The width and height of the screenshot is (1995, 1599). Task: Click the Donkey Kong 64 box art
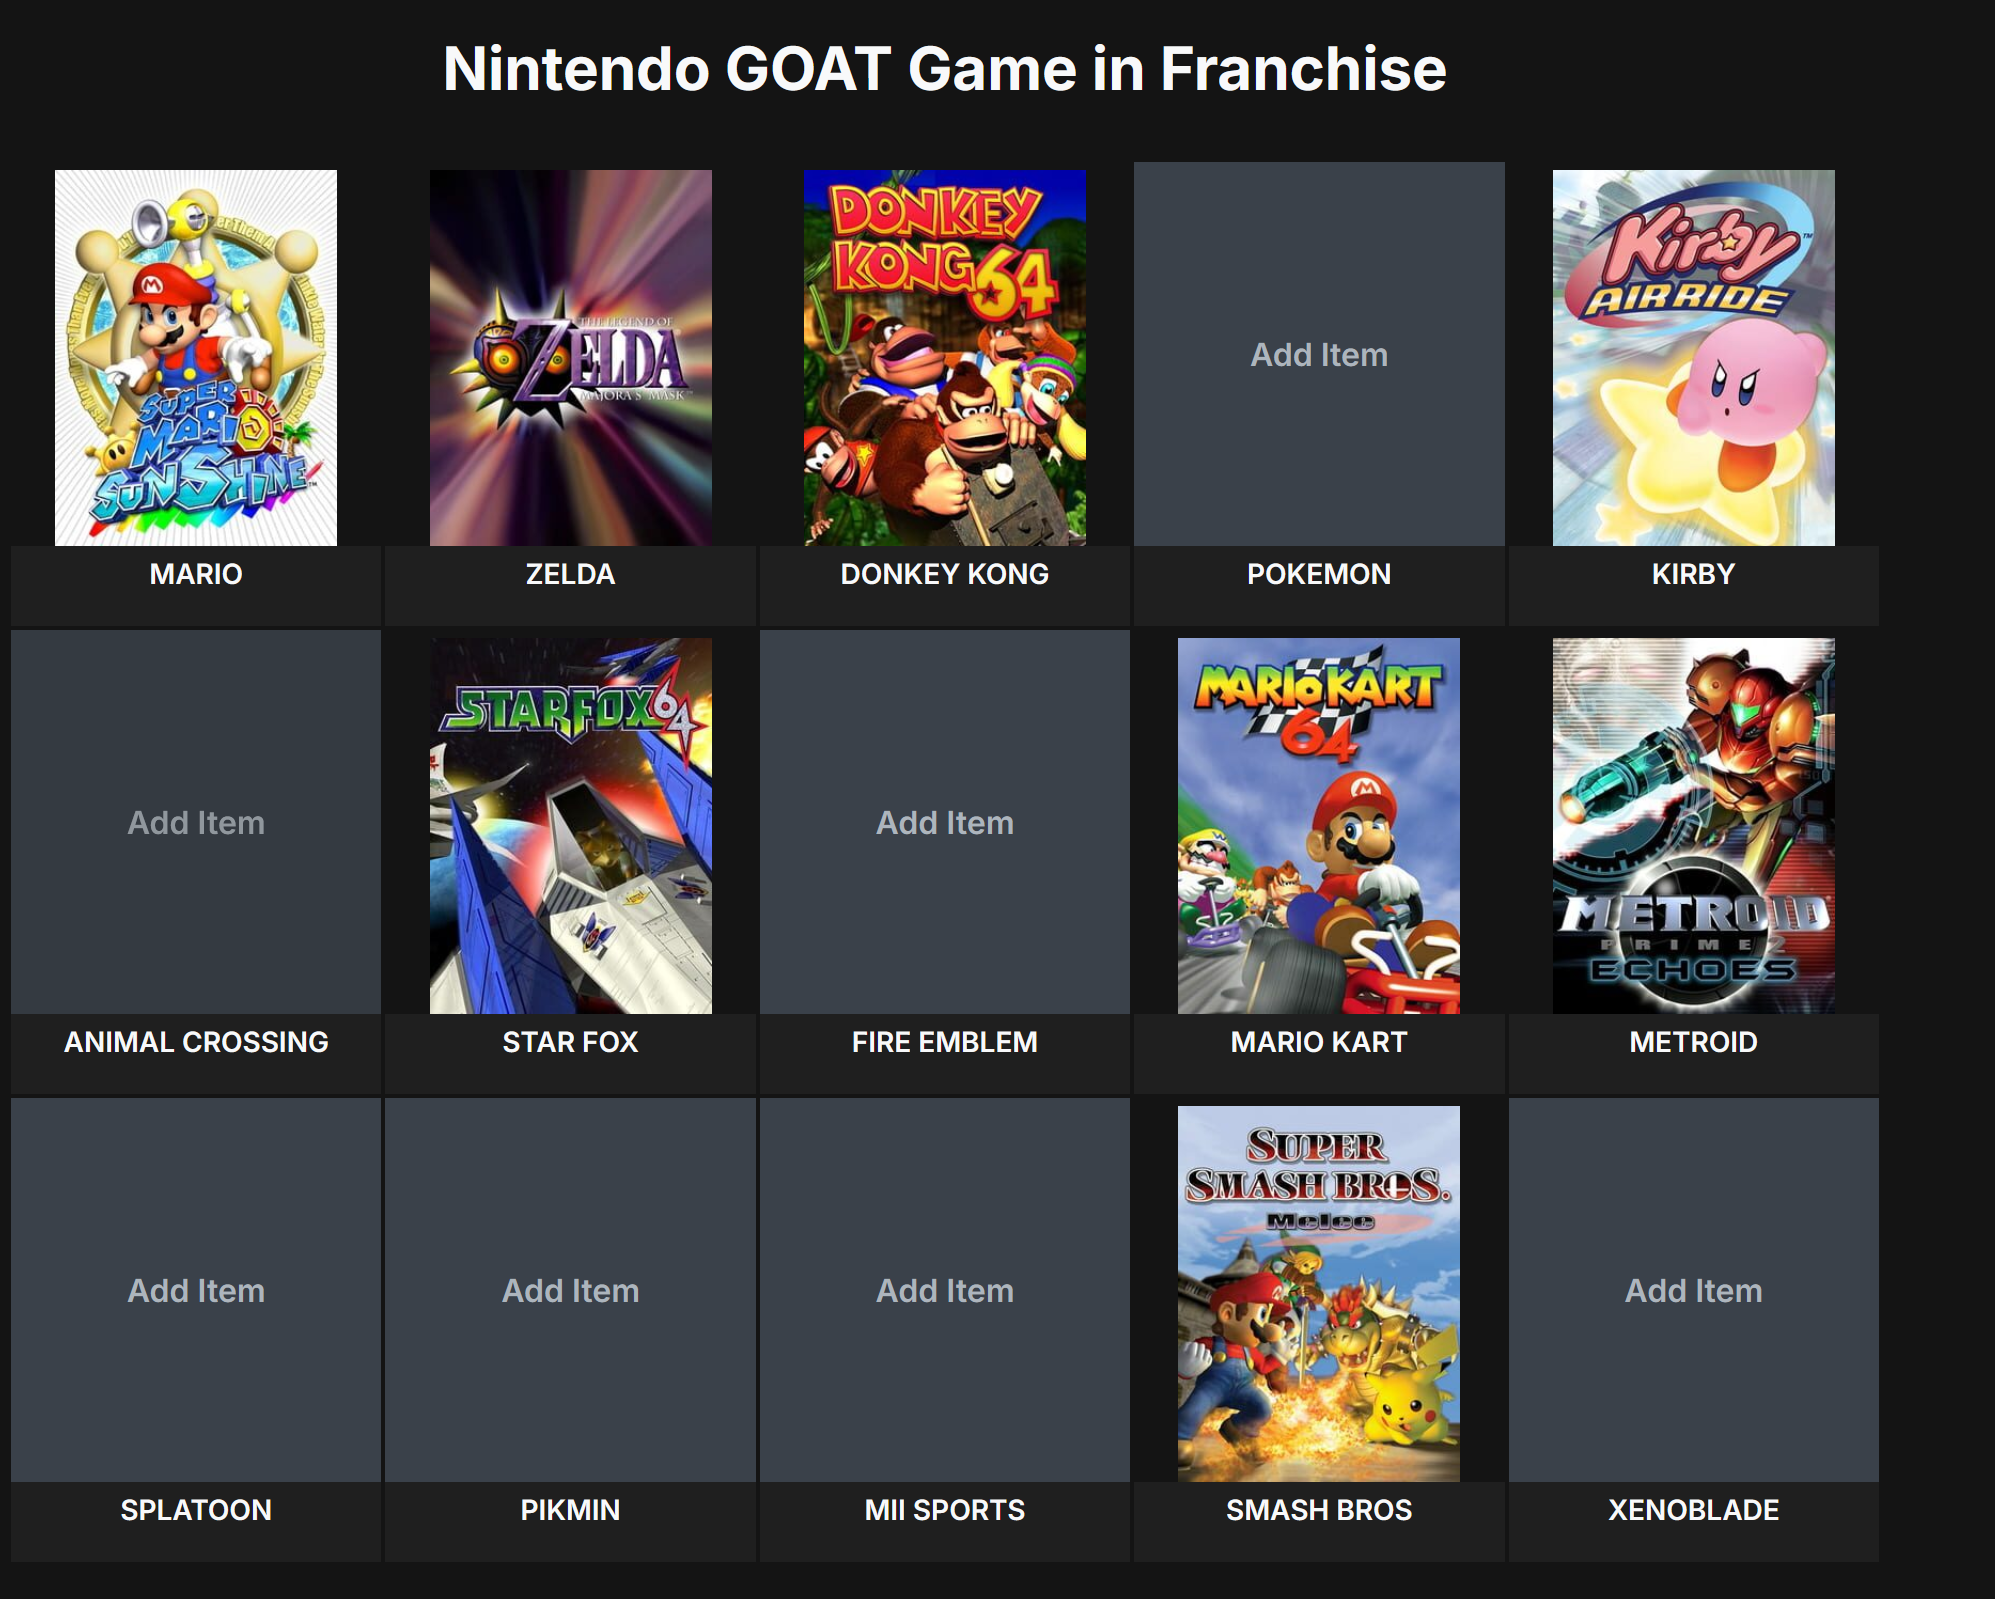click(945, 358)
